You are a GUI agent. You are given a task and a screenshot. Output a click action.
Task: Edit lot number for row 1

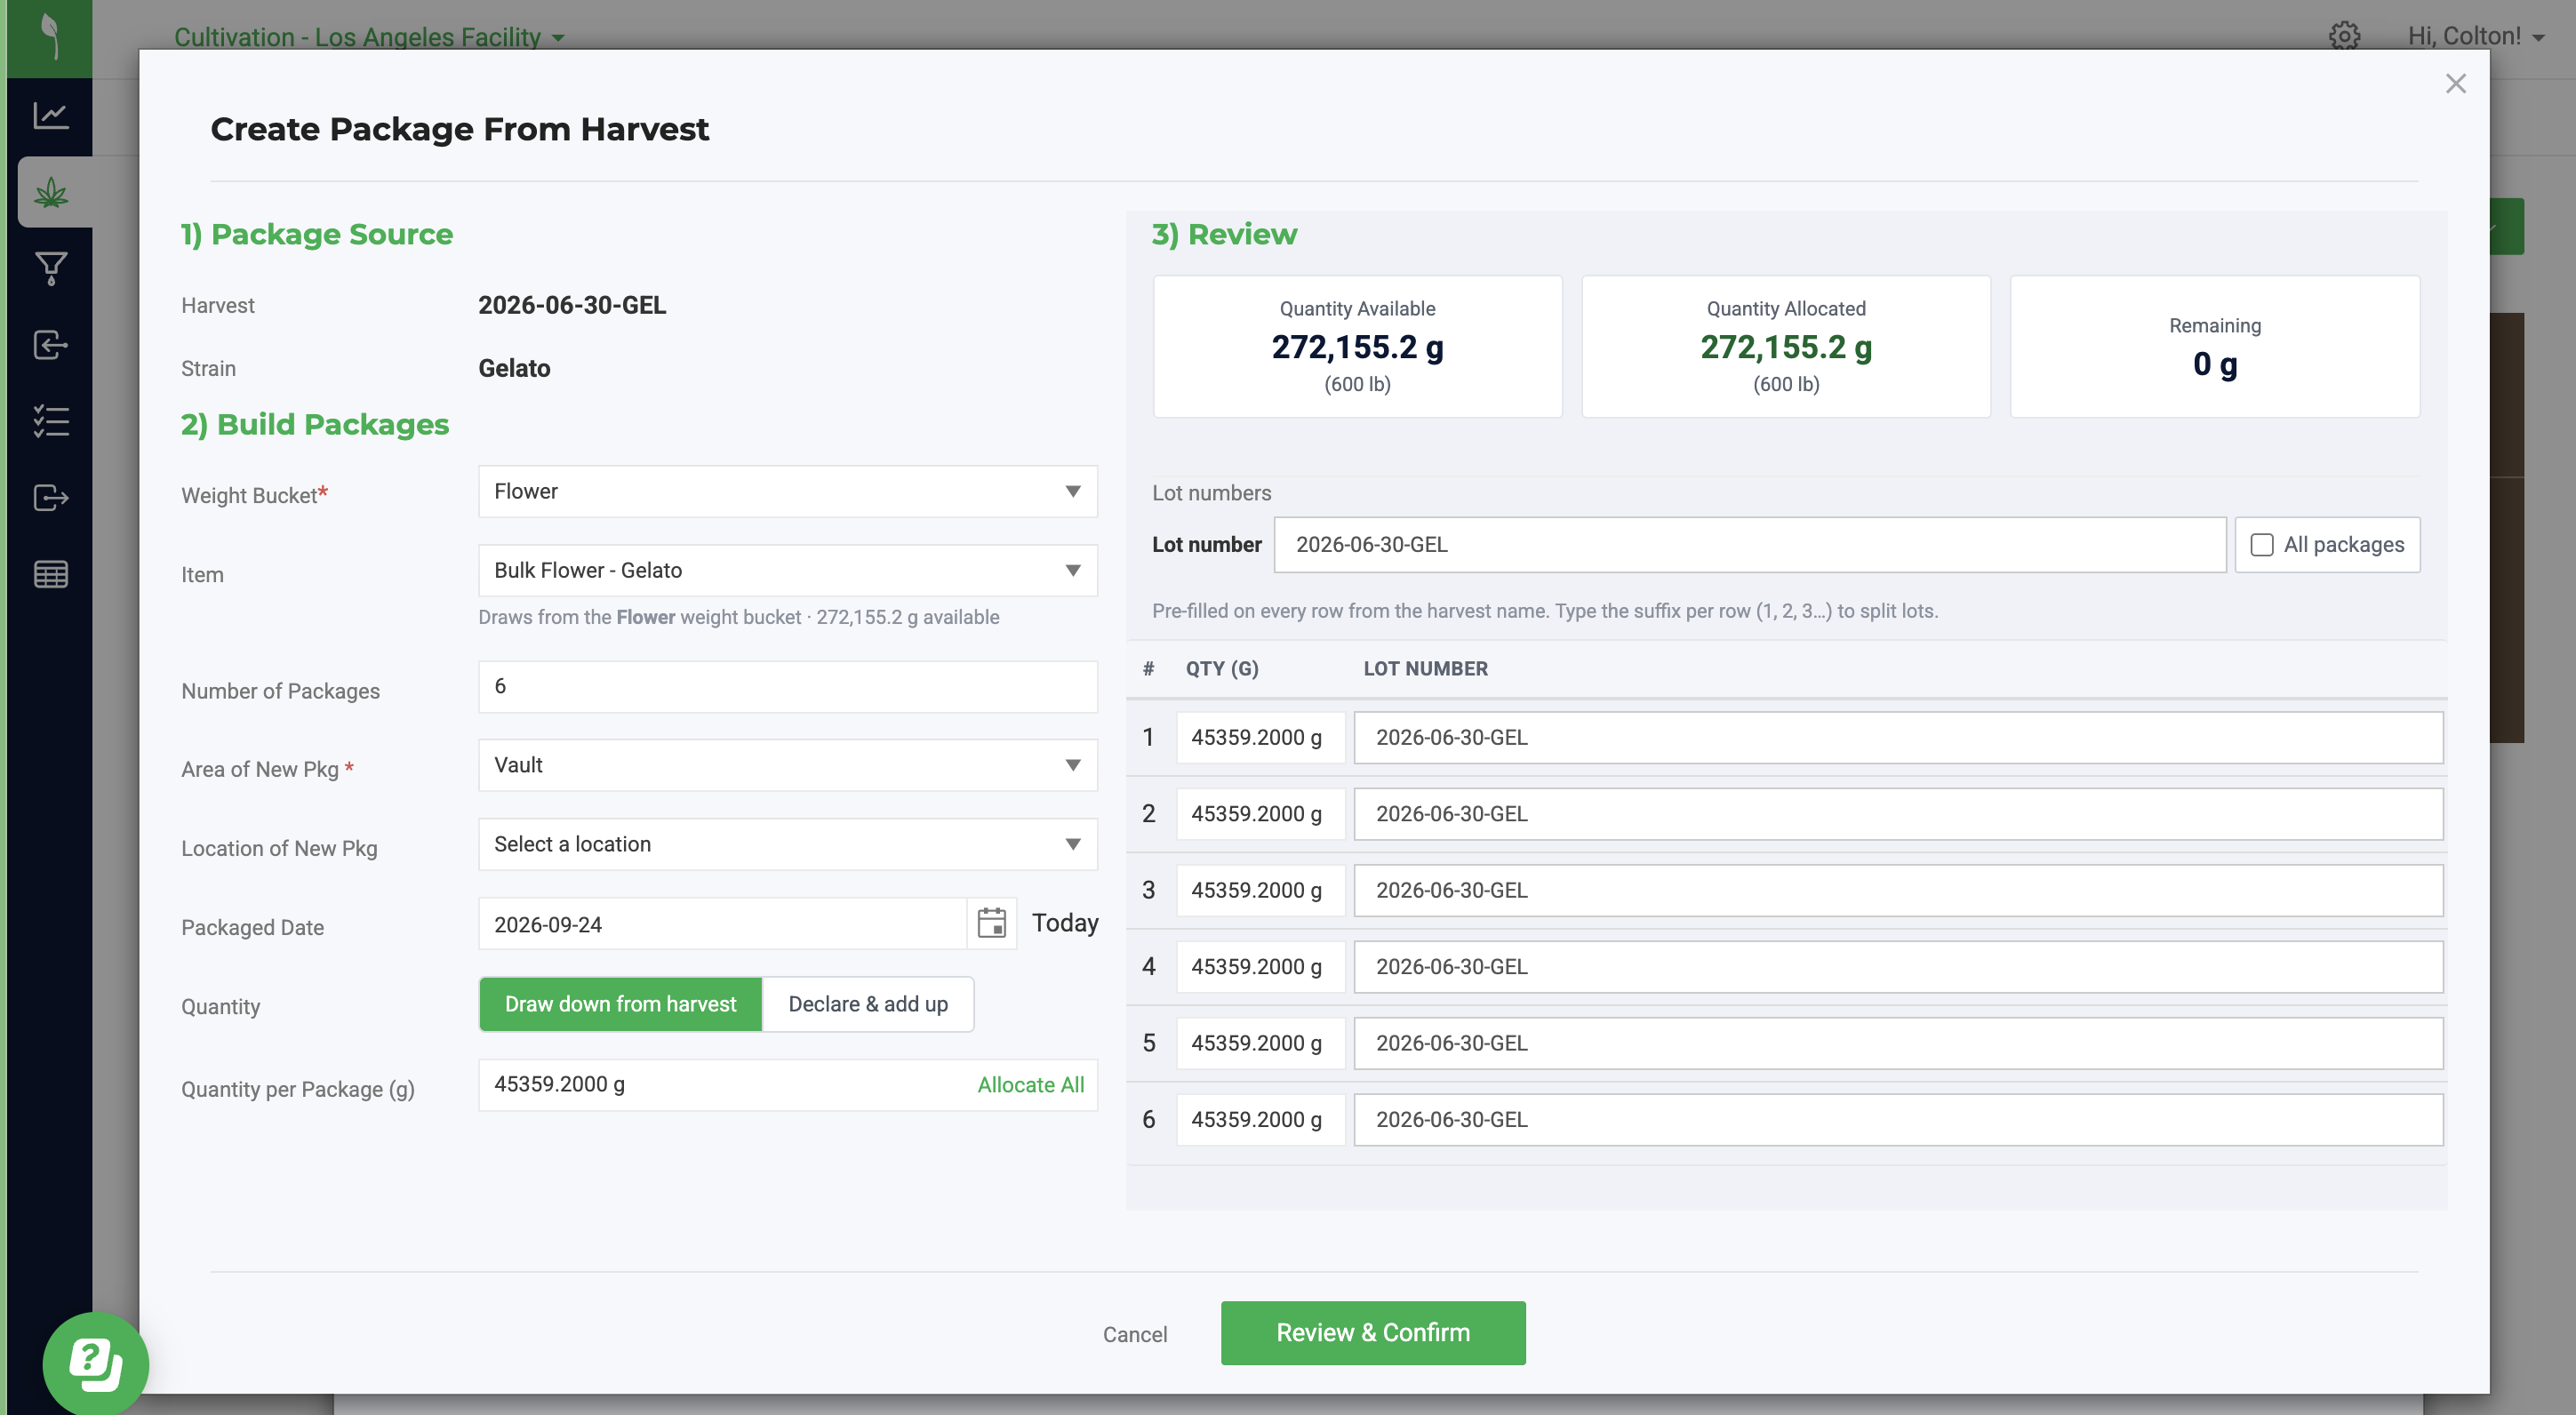[x=1898, y=738]
